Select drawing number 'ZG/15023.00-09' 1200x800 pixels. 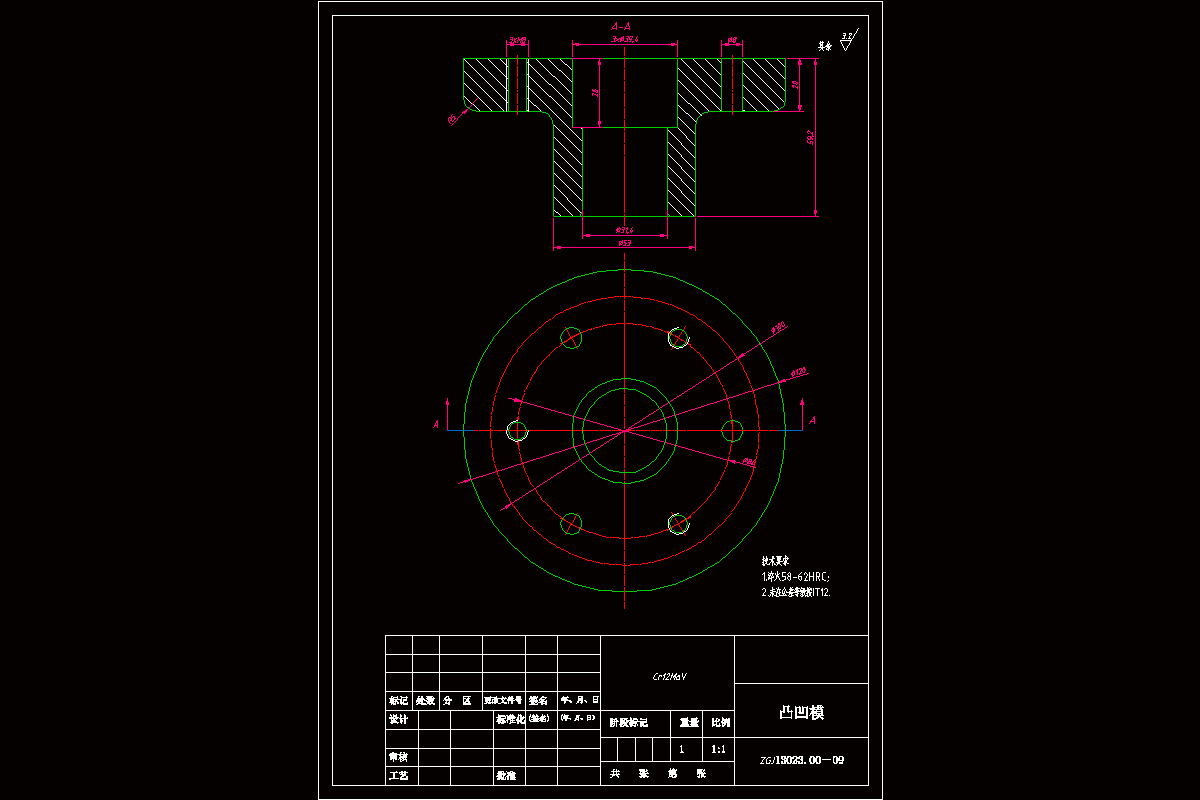click(802, 760)
